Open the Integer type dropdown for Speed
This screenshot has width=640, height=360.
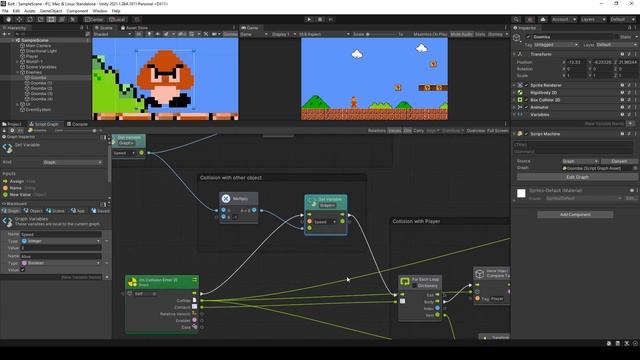coord(60,241)
